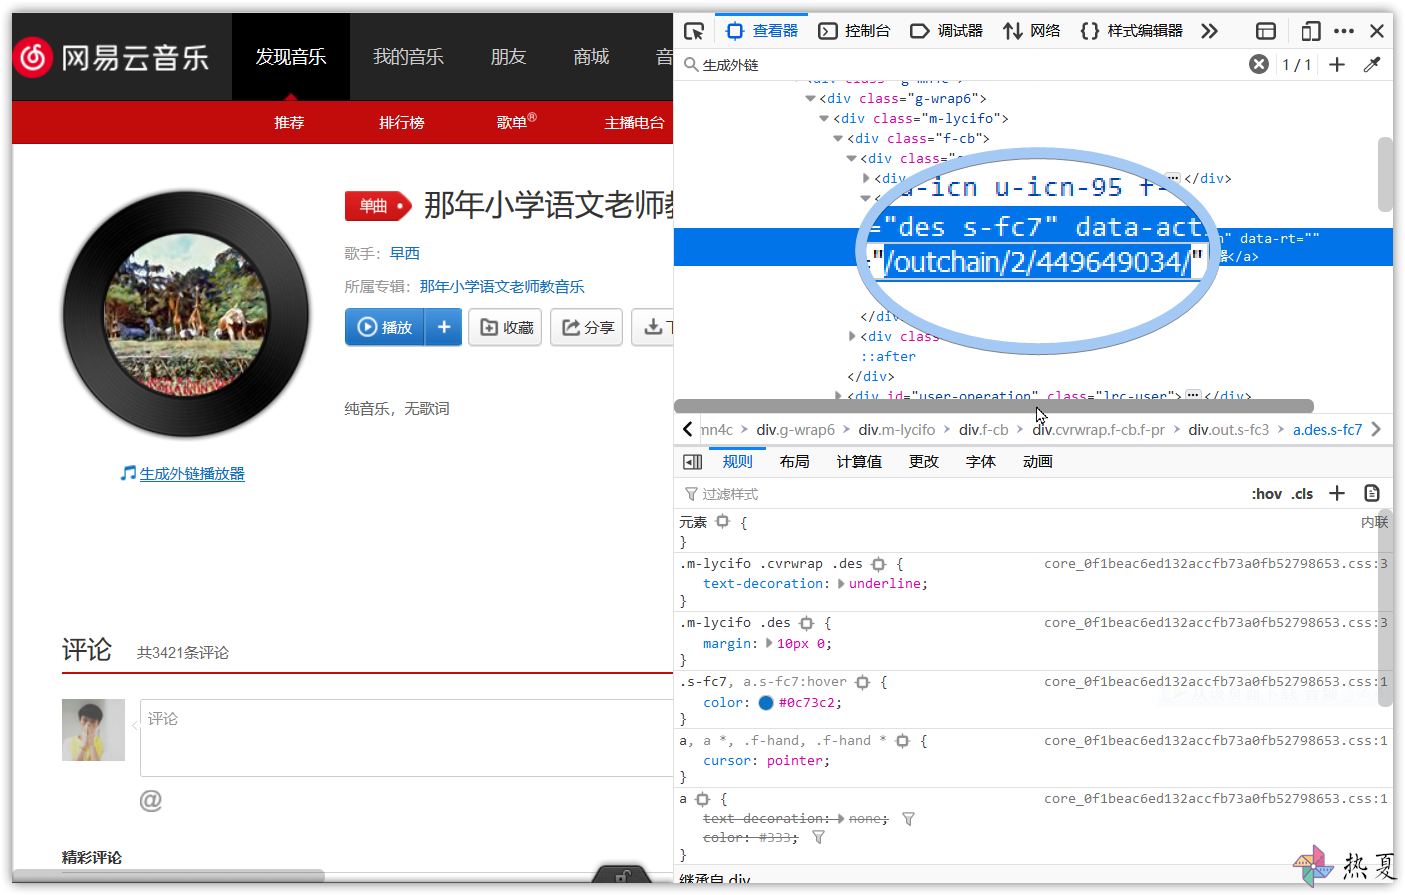Click the @ mention icon under comment box

pyautogui.click(x=150, y=800)
